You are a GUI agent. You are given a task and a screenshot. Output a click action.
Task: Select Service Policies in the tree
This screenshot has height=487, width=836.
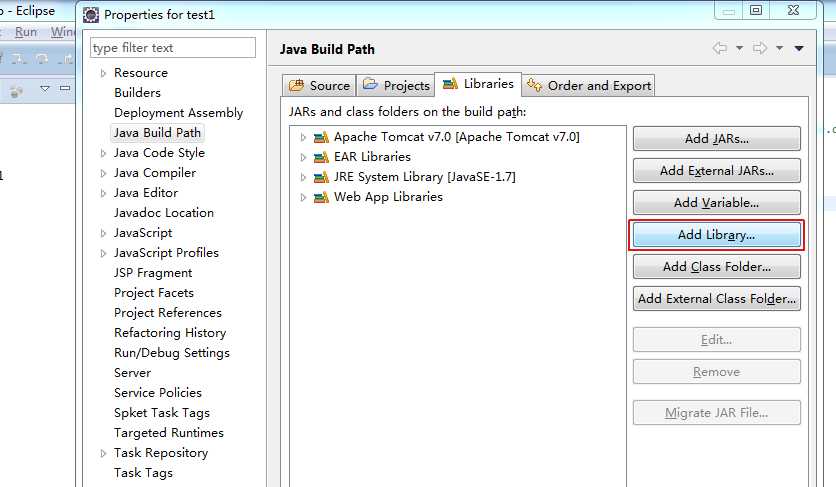pos(158,393)
